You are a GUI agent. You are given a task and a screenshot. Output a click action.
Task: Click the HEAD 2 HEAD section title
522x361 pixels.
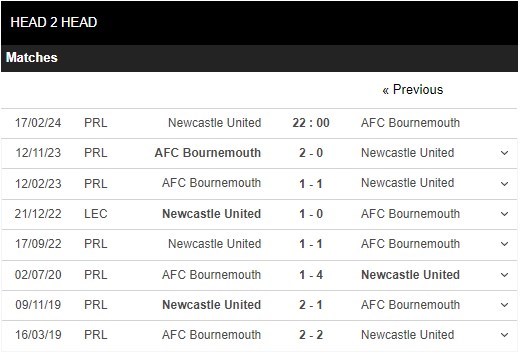pos(54,22)
